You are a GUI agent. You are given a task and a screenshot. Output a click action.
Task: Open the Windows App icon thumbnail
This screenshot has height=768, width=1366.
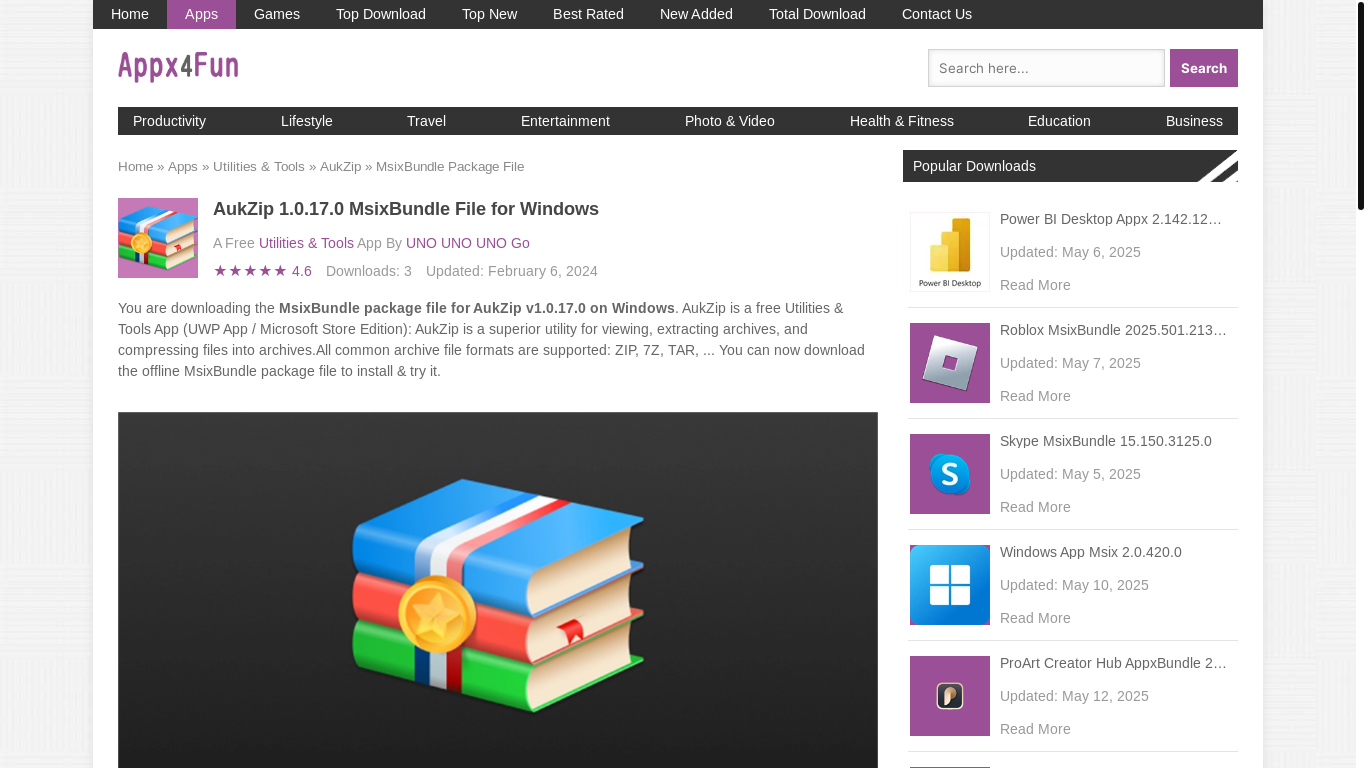[950, 585]
